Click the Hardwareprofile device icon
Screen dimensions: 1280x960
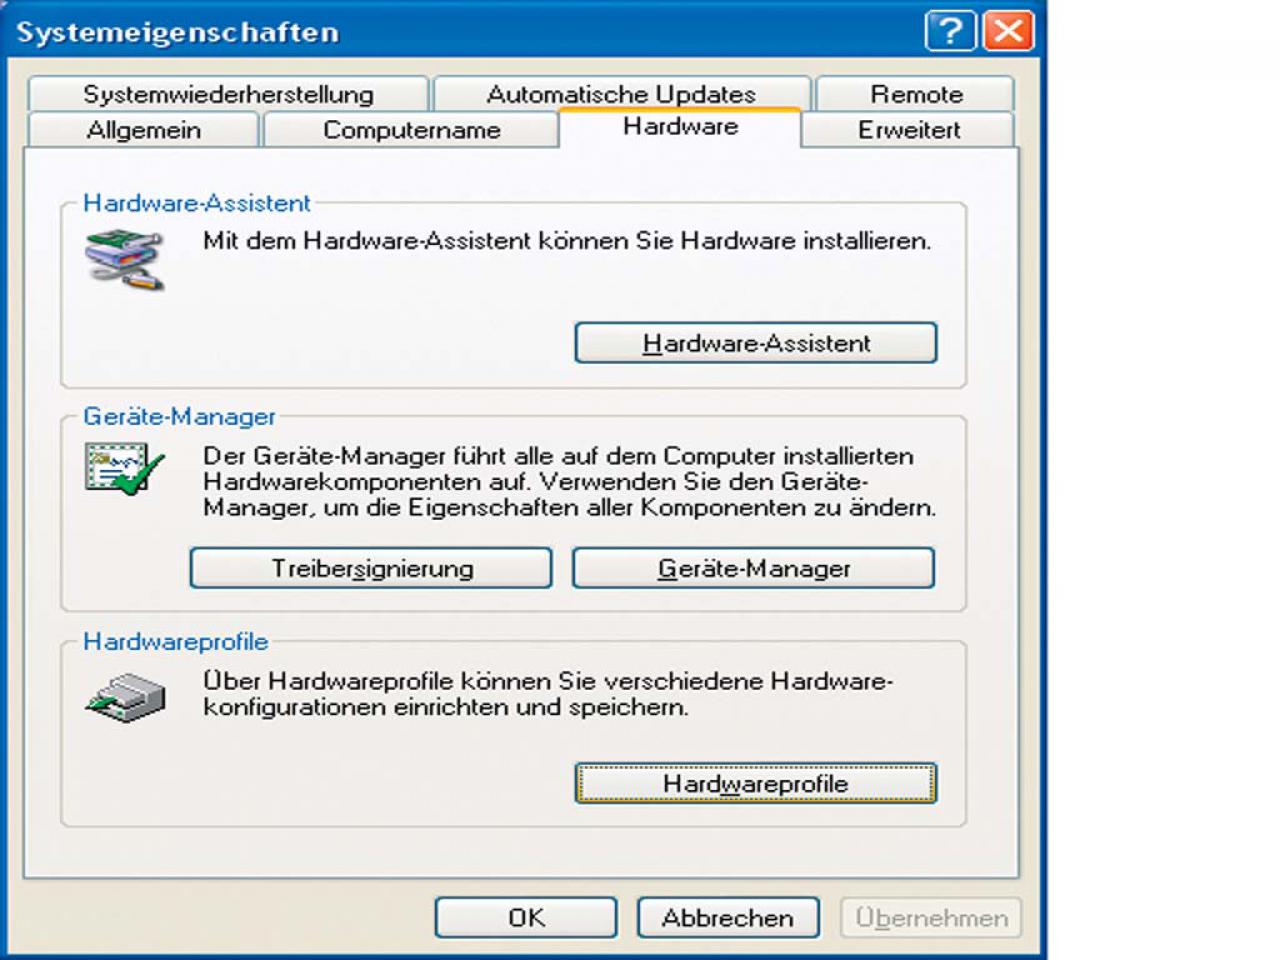(x=125, y=697)
